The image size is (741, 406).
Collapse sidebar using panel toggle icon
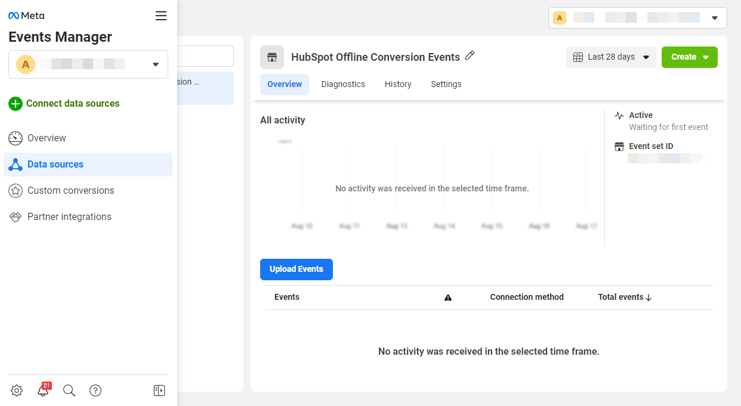(159, 390)
